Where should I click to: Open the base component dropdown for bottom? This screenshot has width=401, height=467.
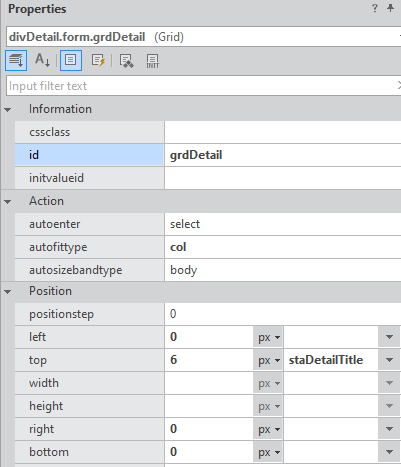point(389,452)
